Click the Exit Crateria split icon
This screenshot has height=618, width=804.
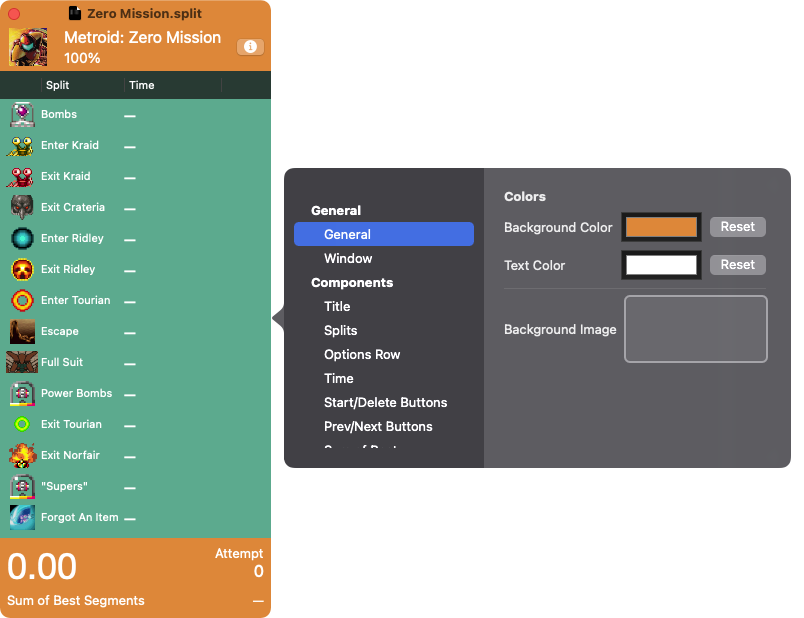[22, 208]
